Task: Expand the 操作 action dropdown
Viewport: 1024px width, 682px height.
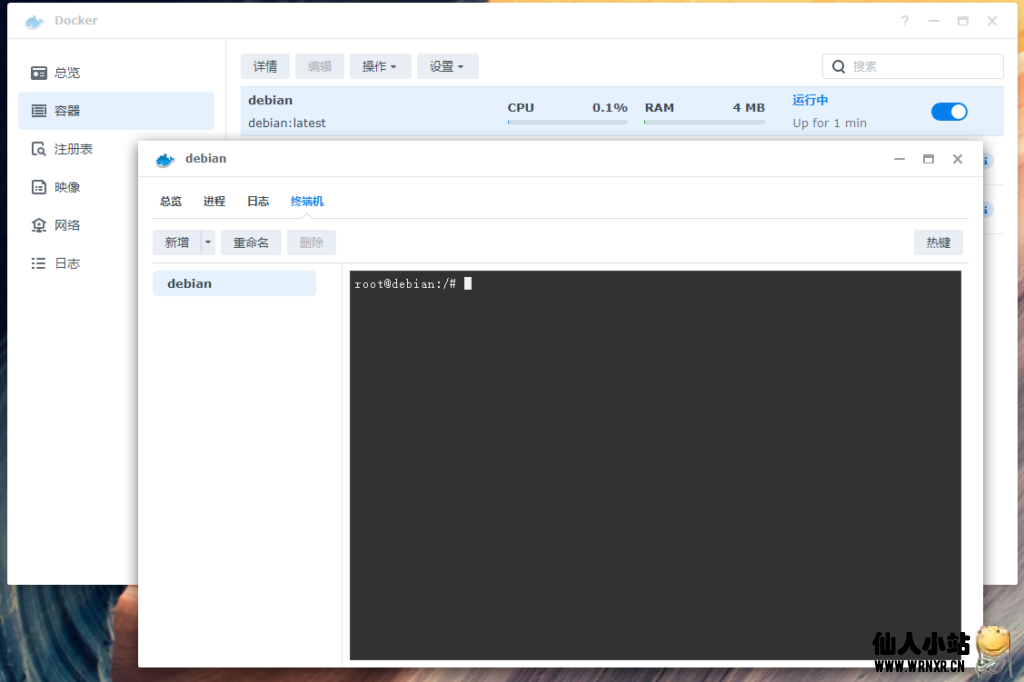Action: click(380, 67)
